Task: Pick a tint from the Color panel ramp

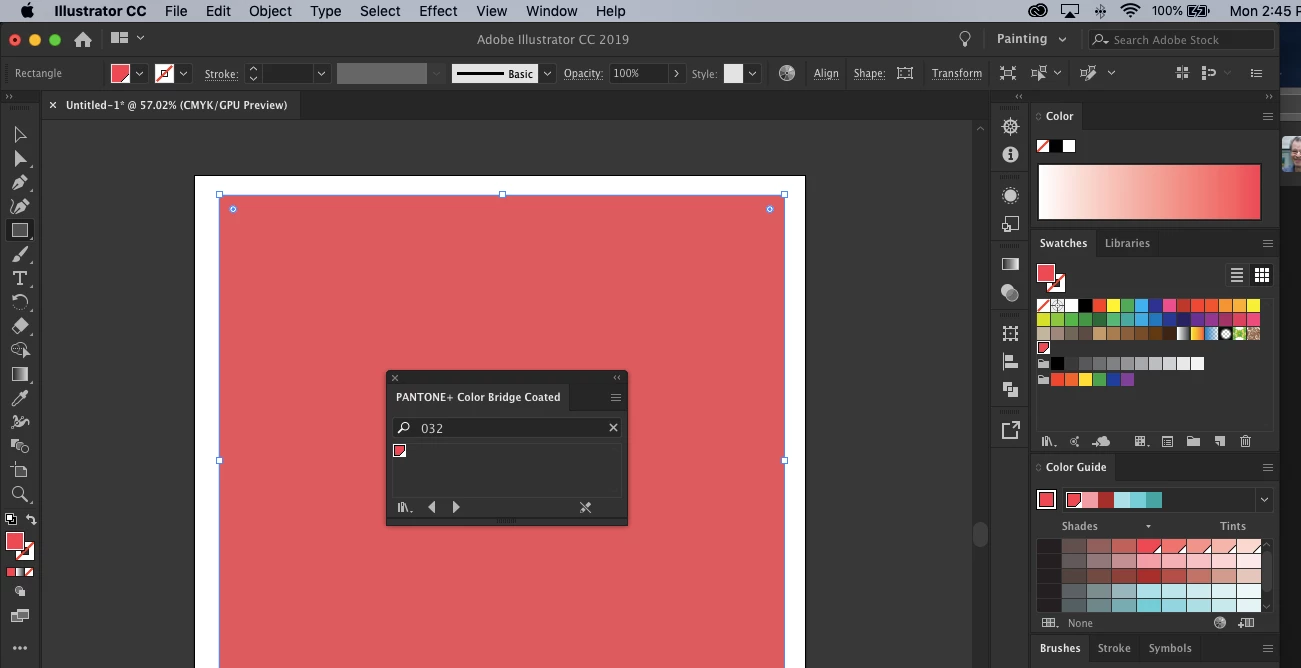Action: (1149, 191)
